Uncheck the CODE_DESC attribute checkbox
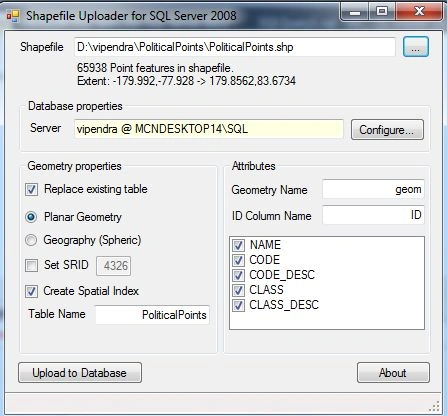This screenshot has width=447, height=416. (238, 275)
